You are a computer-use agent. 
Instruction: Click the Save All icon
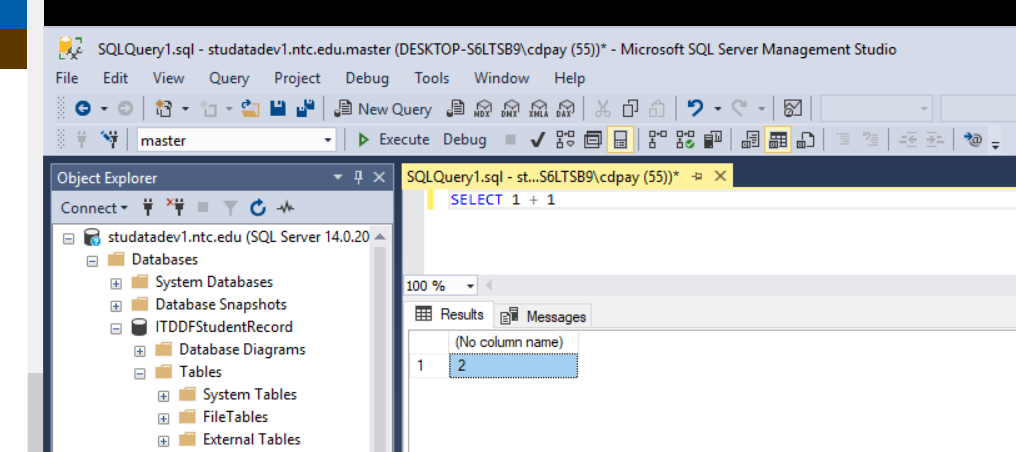[305, 109]
